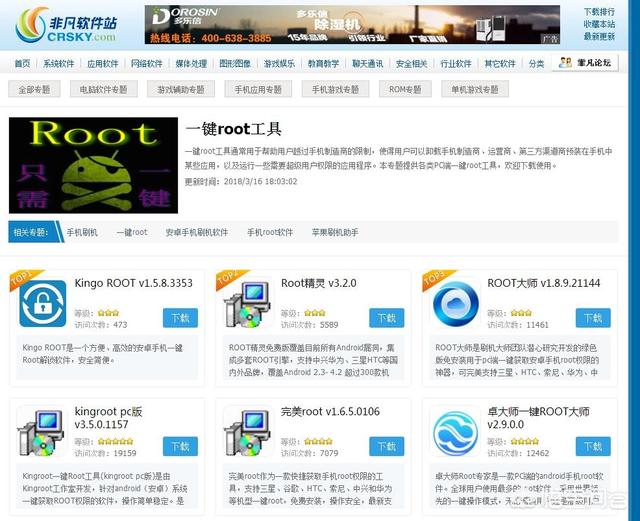Download 卓大师一键ROOT大师
This screenshot has width=640, height=521.
pos(593,446)
